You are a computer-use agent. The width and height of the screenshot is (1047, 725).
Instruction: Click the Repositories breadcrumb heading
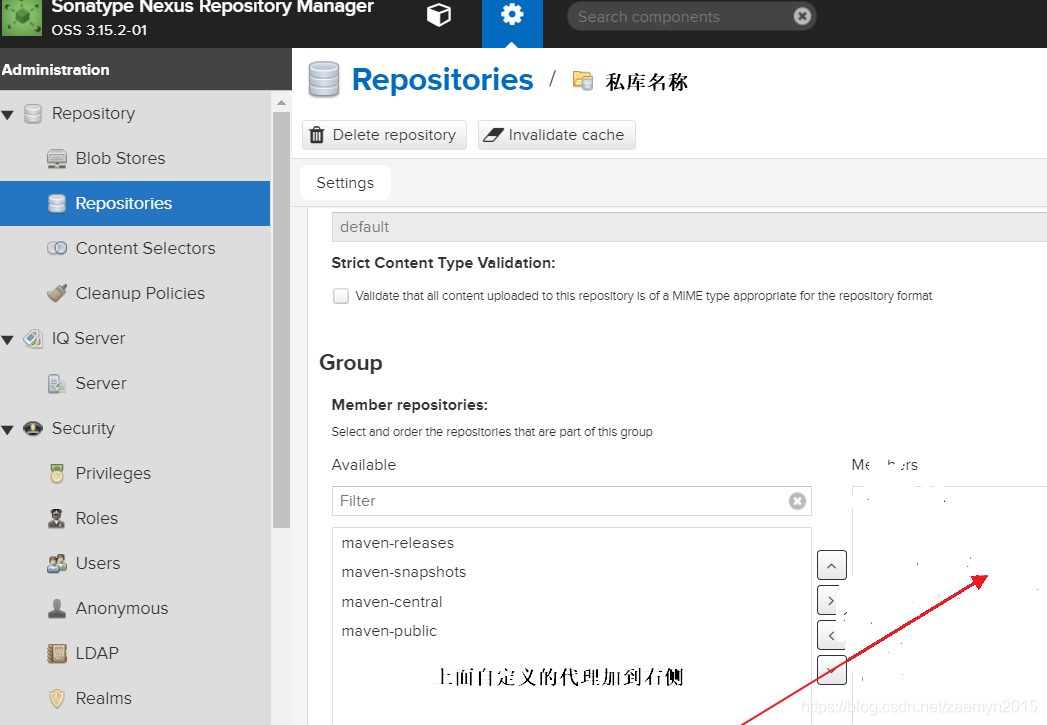tap(442, 80)
